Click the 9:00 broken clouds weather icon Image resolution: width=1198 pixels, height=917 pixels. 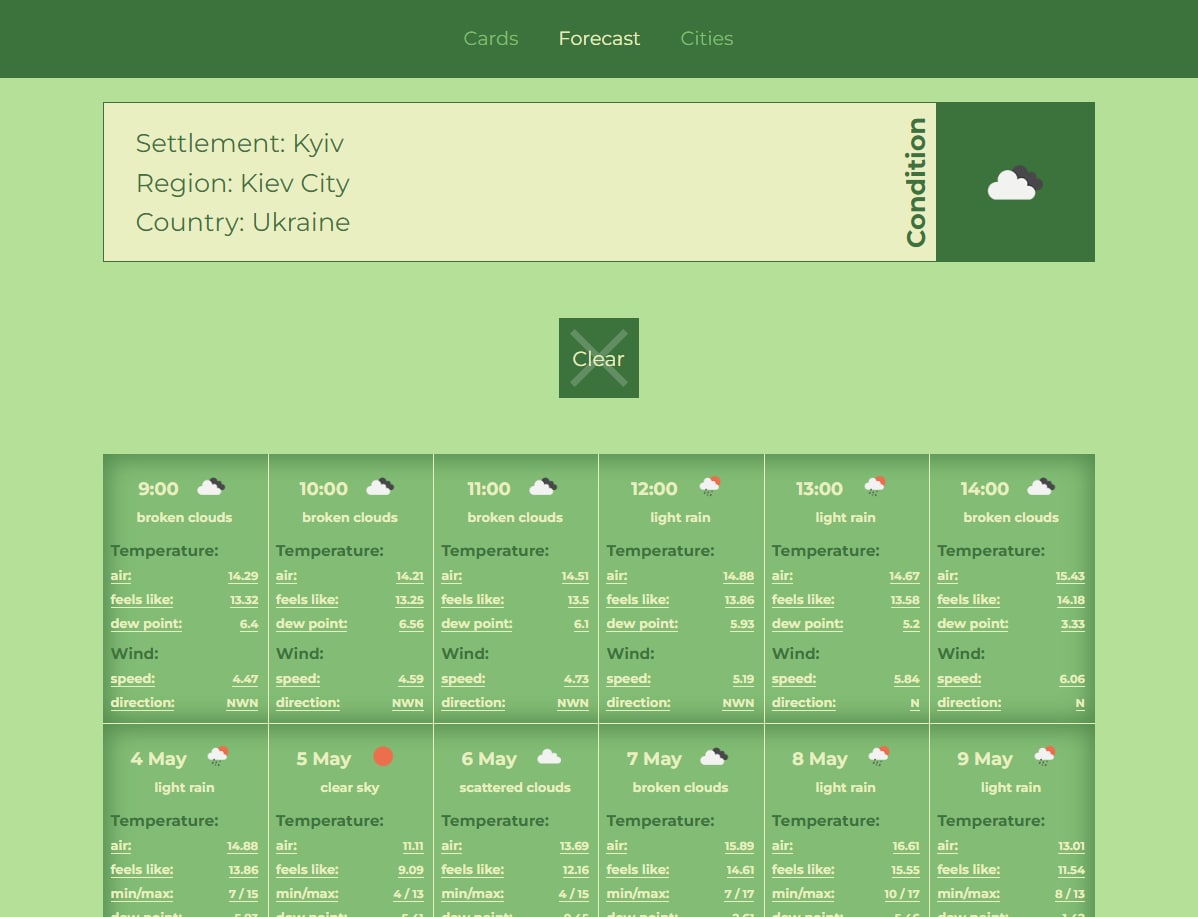[x=211, y=487]
